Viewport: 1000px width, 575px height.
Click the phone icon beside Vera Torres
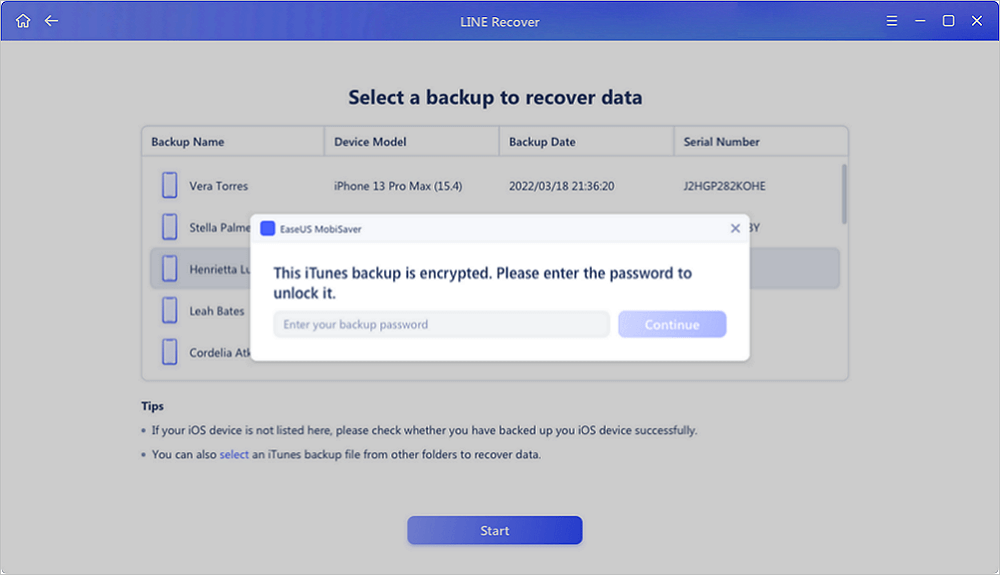pyautogui.click(x=170, y=186)
